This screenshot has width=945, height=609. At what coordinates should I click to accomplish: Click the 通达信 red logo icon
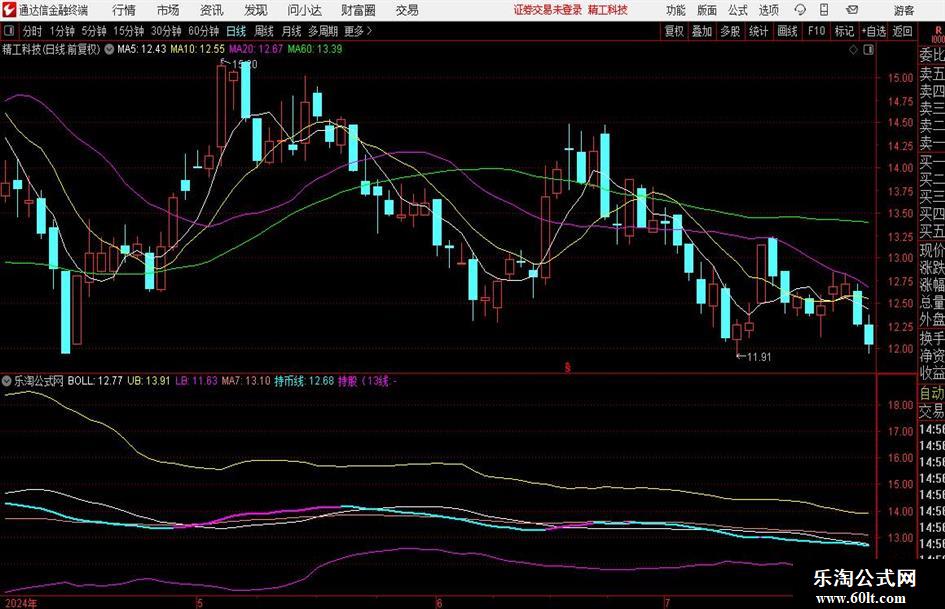pos(9,10)
